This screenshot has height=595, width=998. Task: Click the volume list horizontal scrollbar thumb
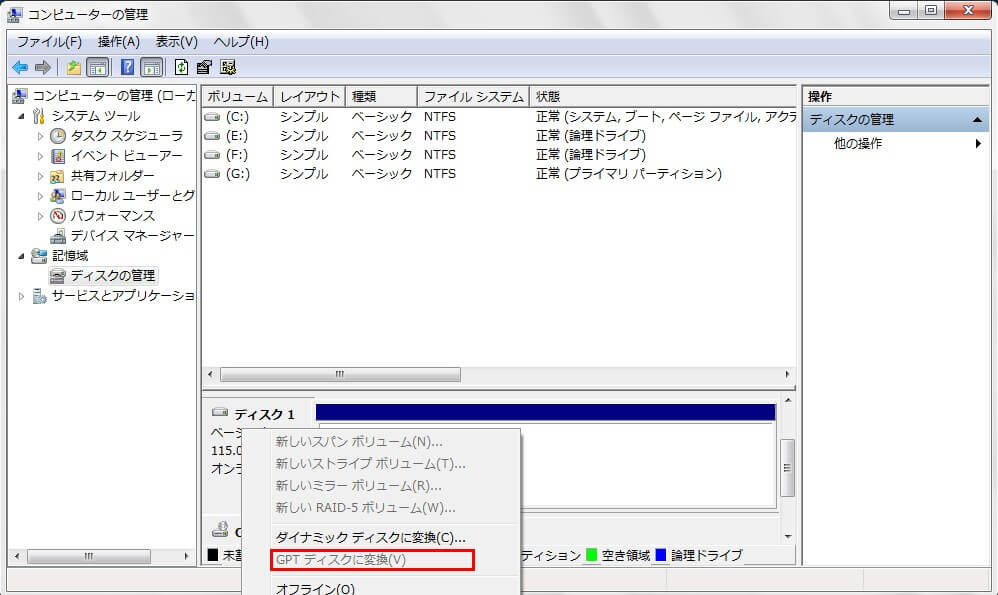(340, 374)
